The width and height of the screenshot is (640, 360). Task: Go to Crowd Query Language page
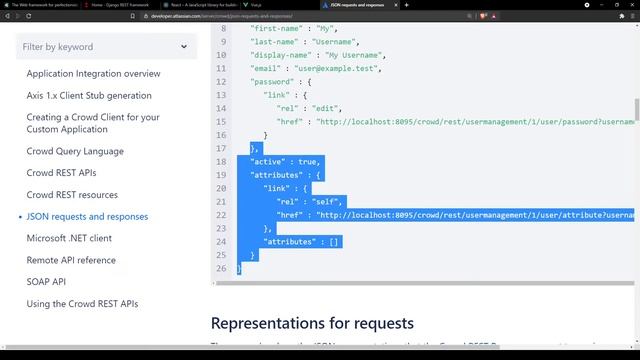coord(75,151)
